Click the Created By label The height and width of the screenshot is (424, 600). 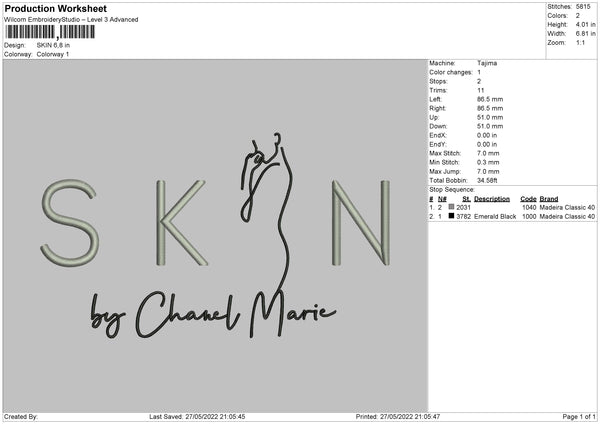point(21,417)
